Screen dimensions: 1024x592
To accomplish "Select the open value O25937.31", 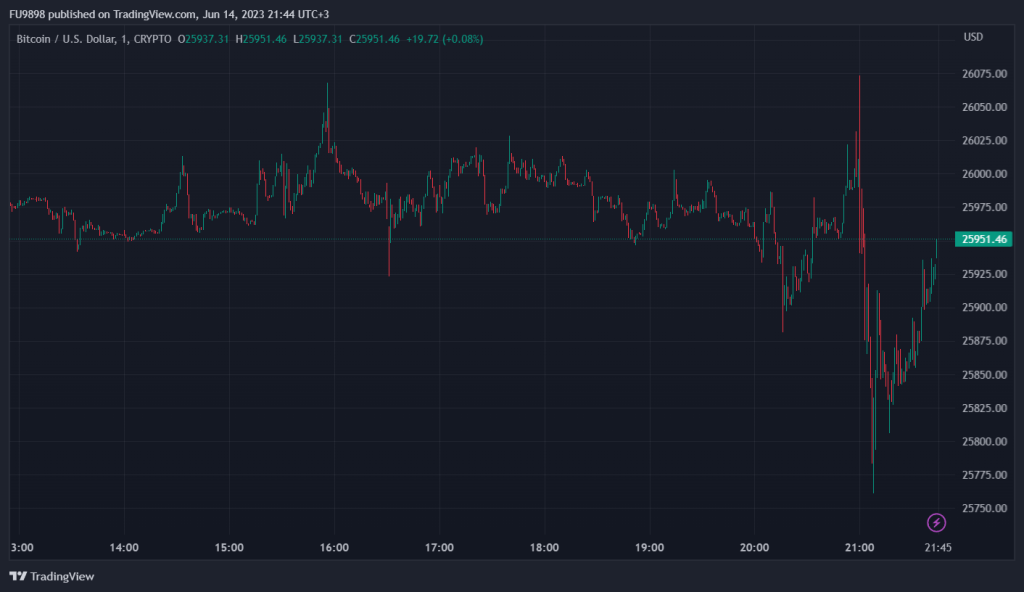I will tap(204, 39).
